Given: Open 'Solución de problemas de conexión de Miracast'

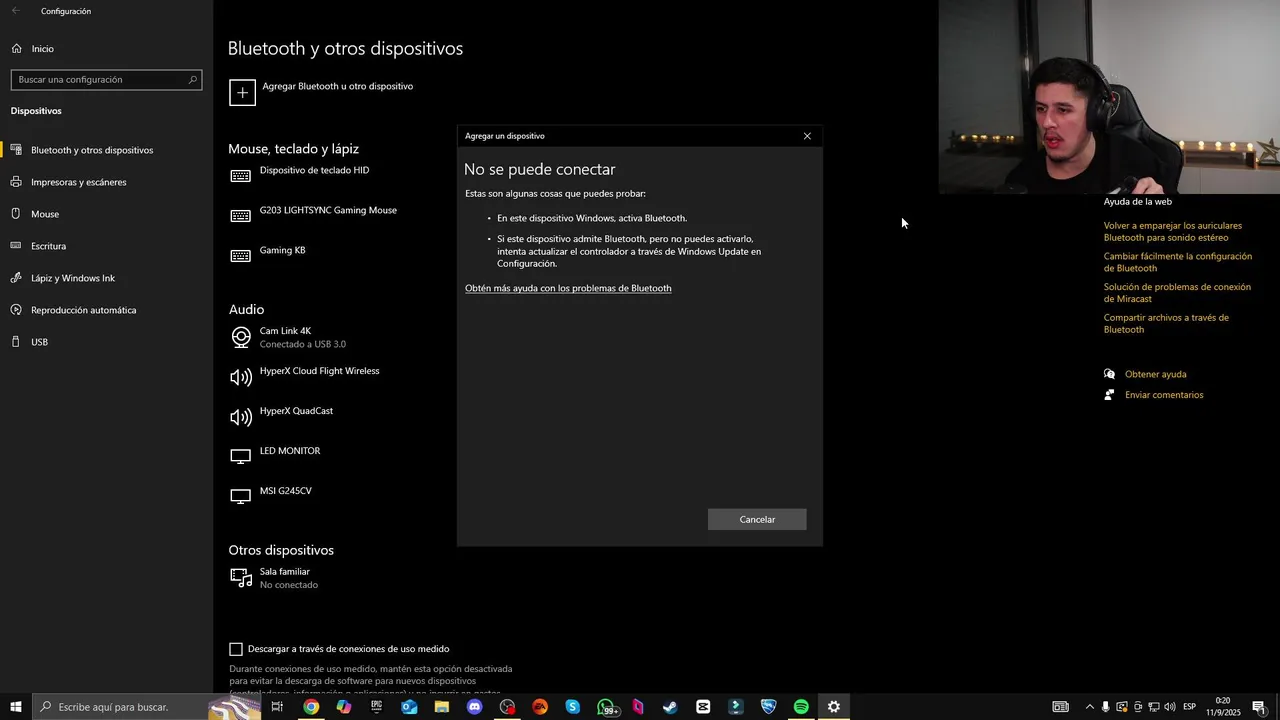Looking at the screenshot, I should point(1177,293).
